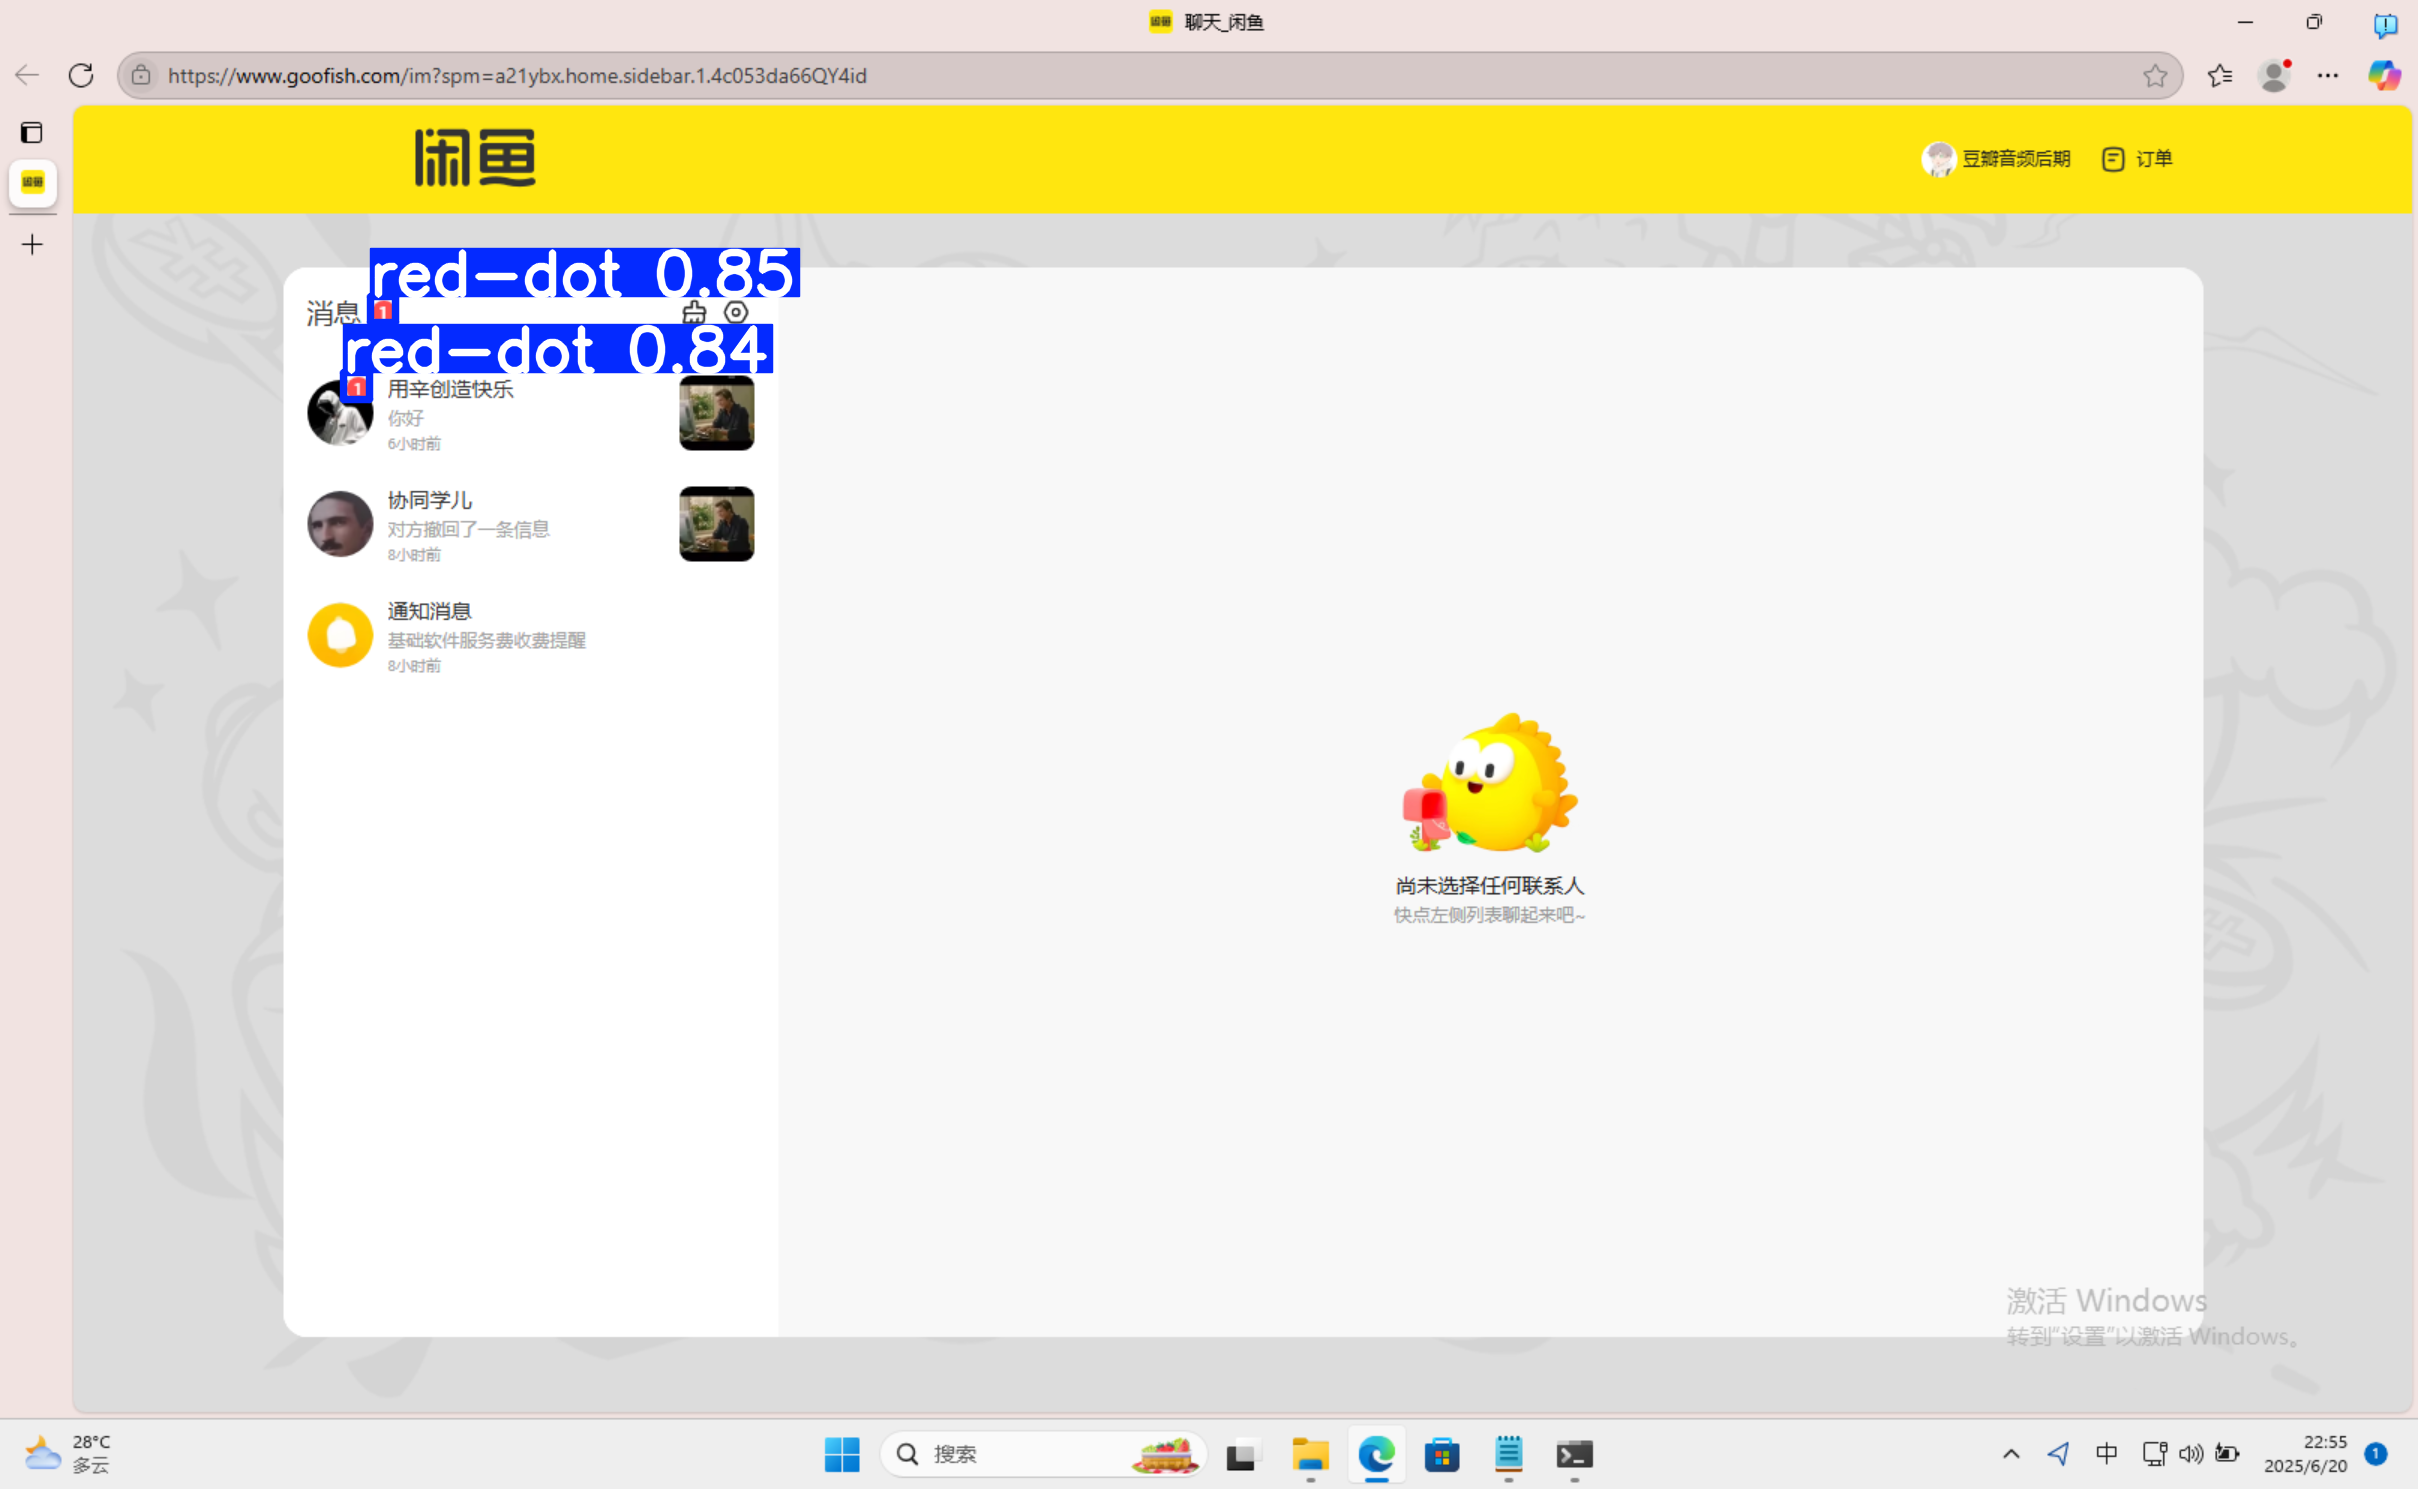Image resolution: width=2418 pixels, height=1489 pixels.
Task: Open a new tab with plus button
Action: tap(32, 244)
